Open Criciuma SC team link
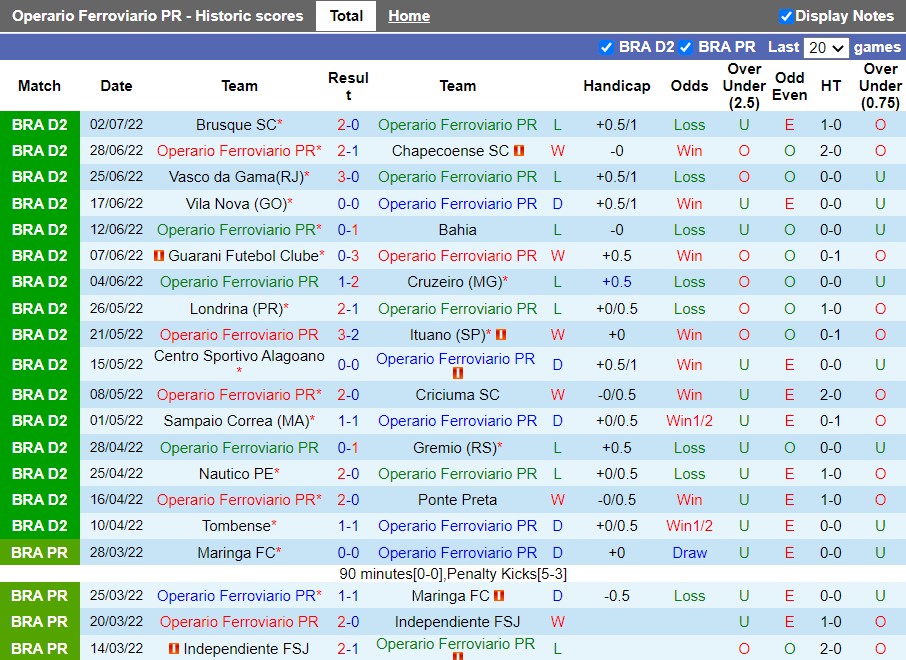Viewport: 906px width, 660px height. [x=457, y=395]
